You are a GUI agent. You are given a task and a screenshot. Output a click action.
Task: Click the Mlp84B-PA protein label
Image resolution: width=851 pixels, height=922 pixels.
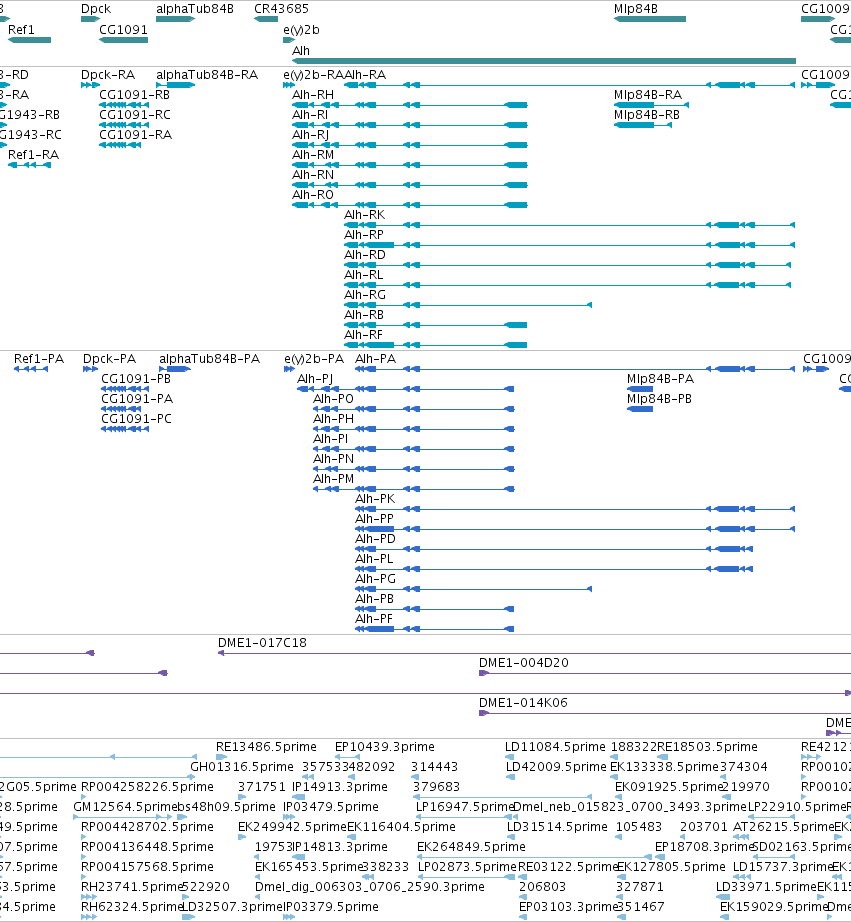660,379
